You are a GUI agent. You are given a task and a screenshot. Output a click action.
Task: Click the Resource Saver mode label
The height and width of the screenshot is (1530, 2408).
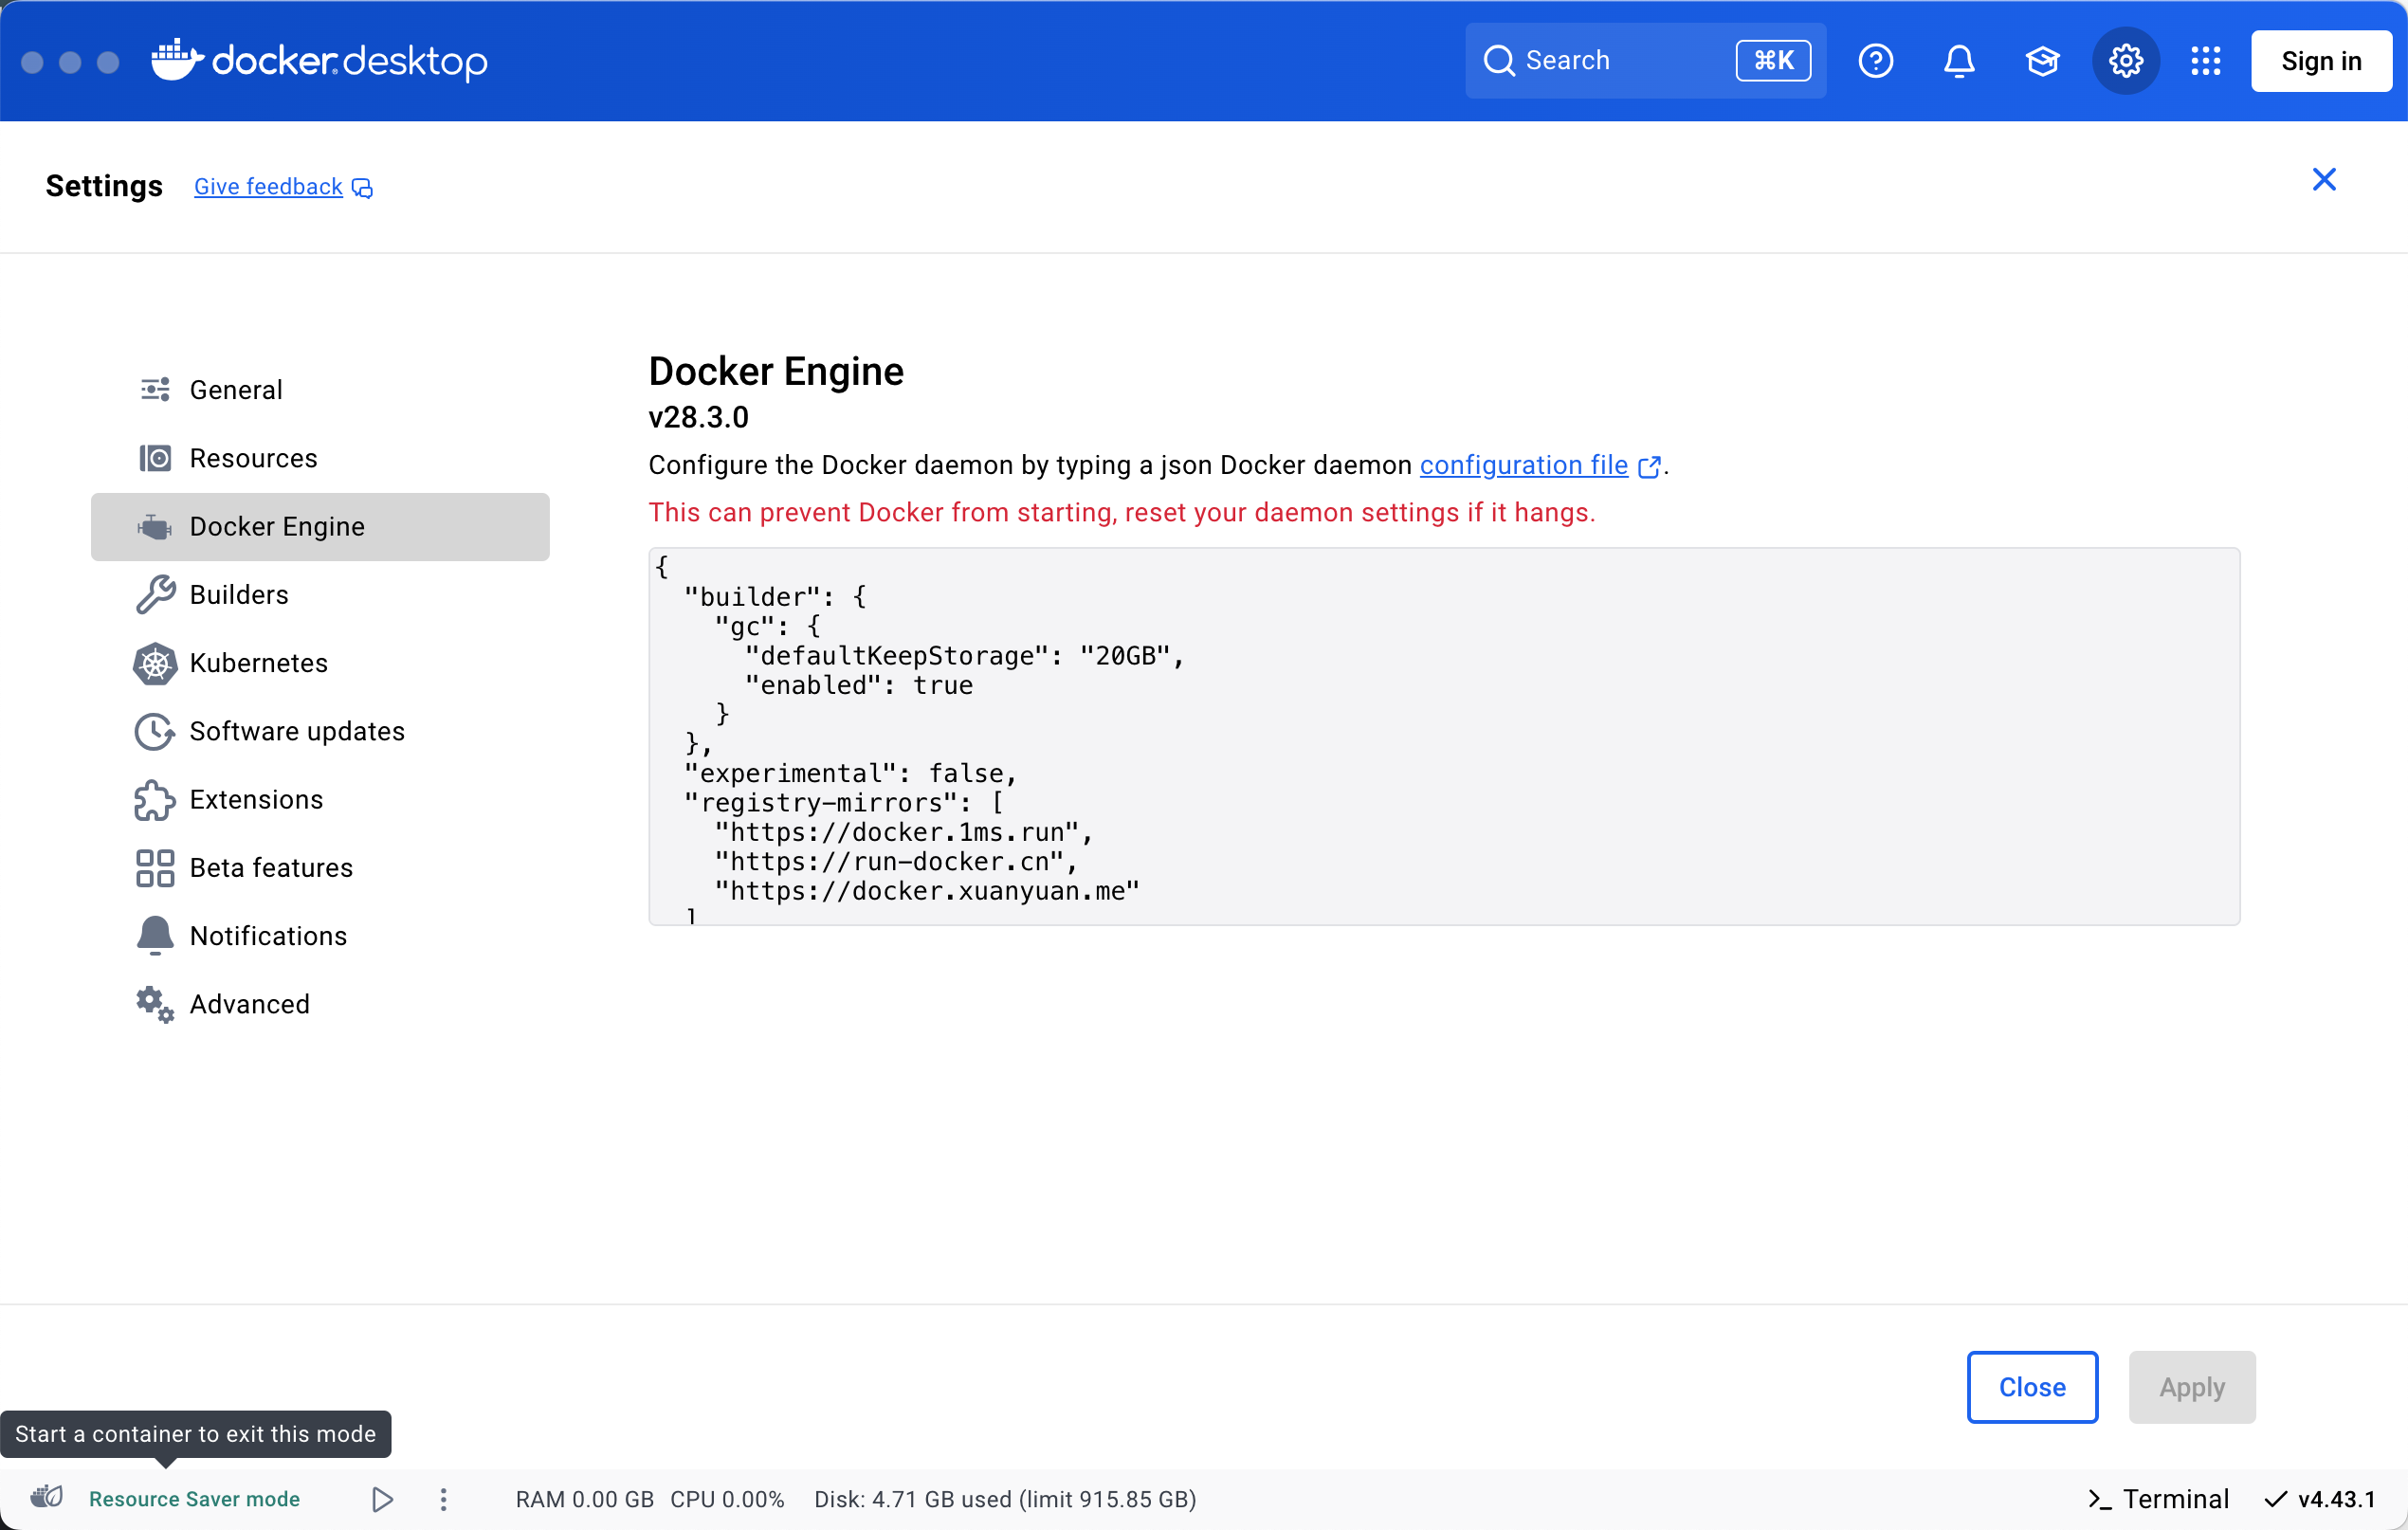[194, 1498]
